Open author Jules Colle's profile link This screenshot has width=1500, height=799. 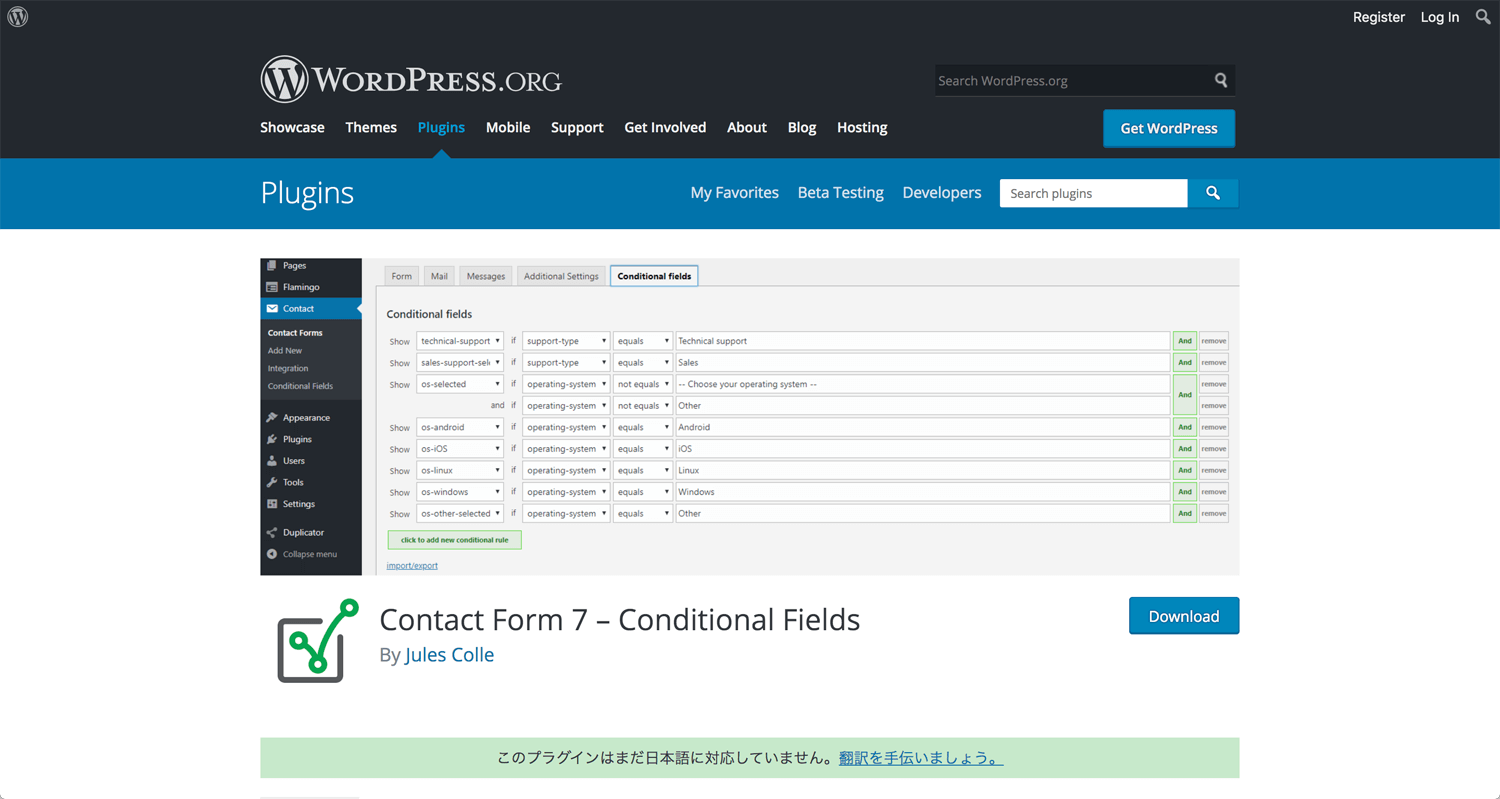[x=449, y=655]
